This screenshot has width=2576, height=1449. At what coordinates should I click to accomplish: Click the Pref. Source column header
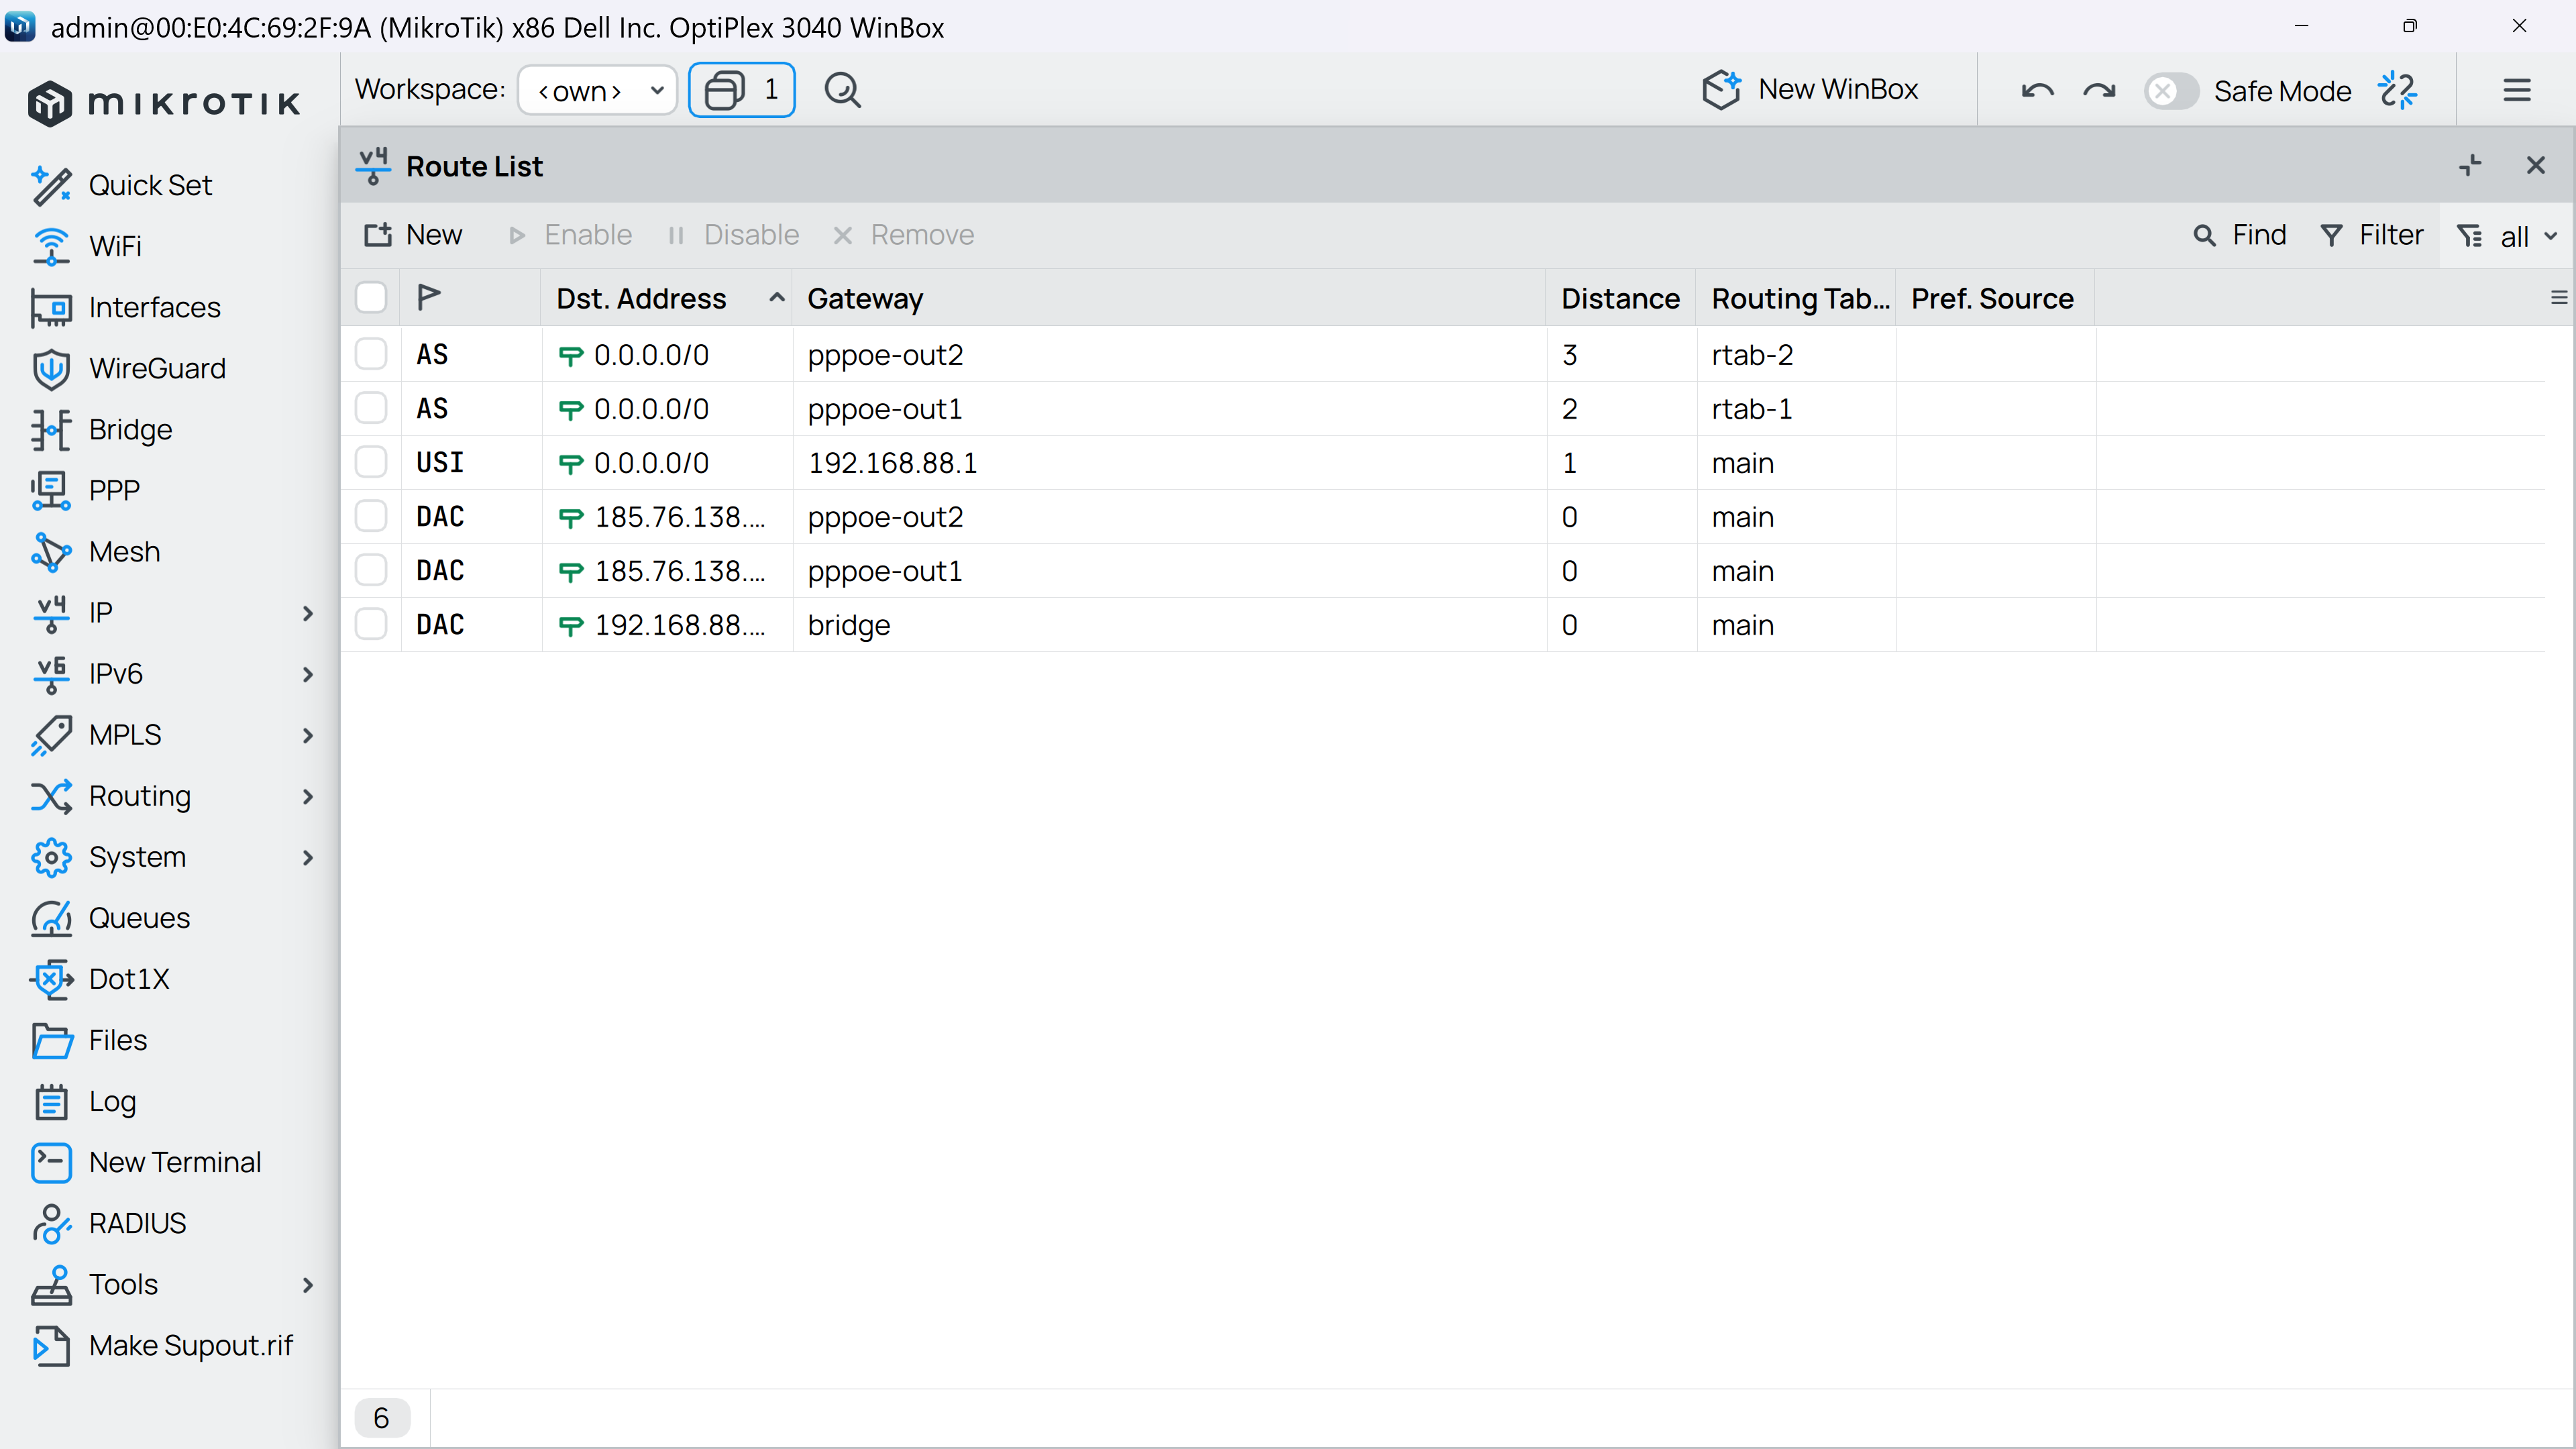tap(1994, 298)
